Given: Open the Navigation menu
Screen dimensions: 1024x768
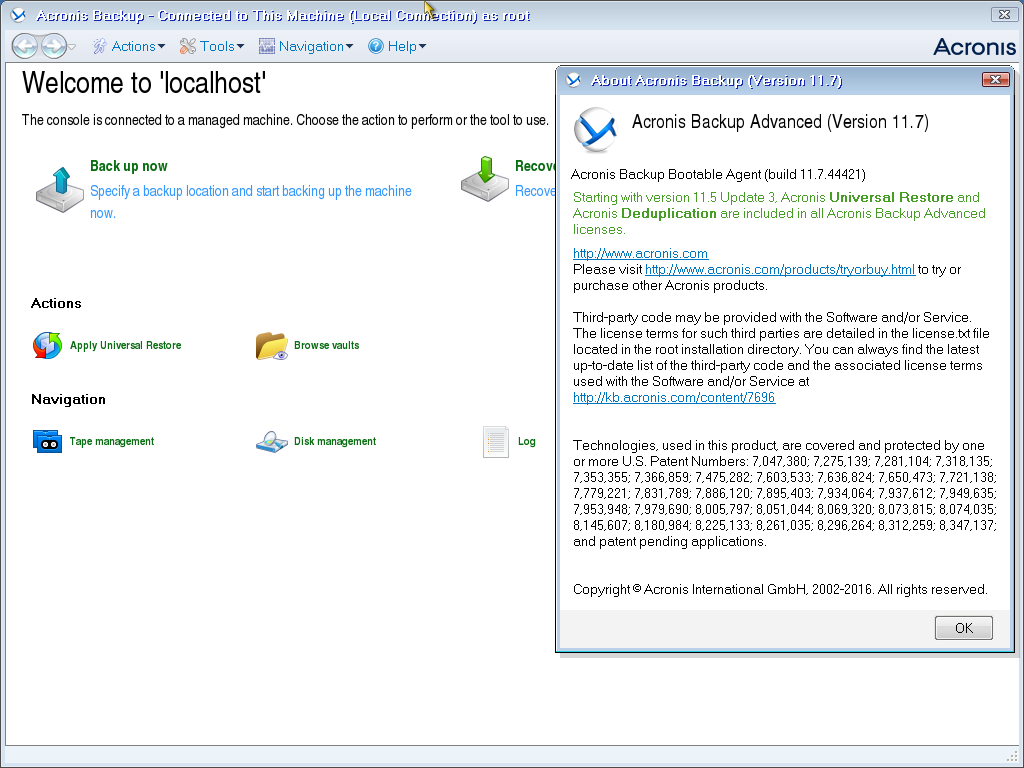Looking at the screenshot, I should click(x=306, y=46).
